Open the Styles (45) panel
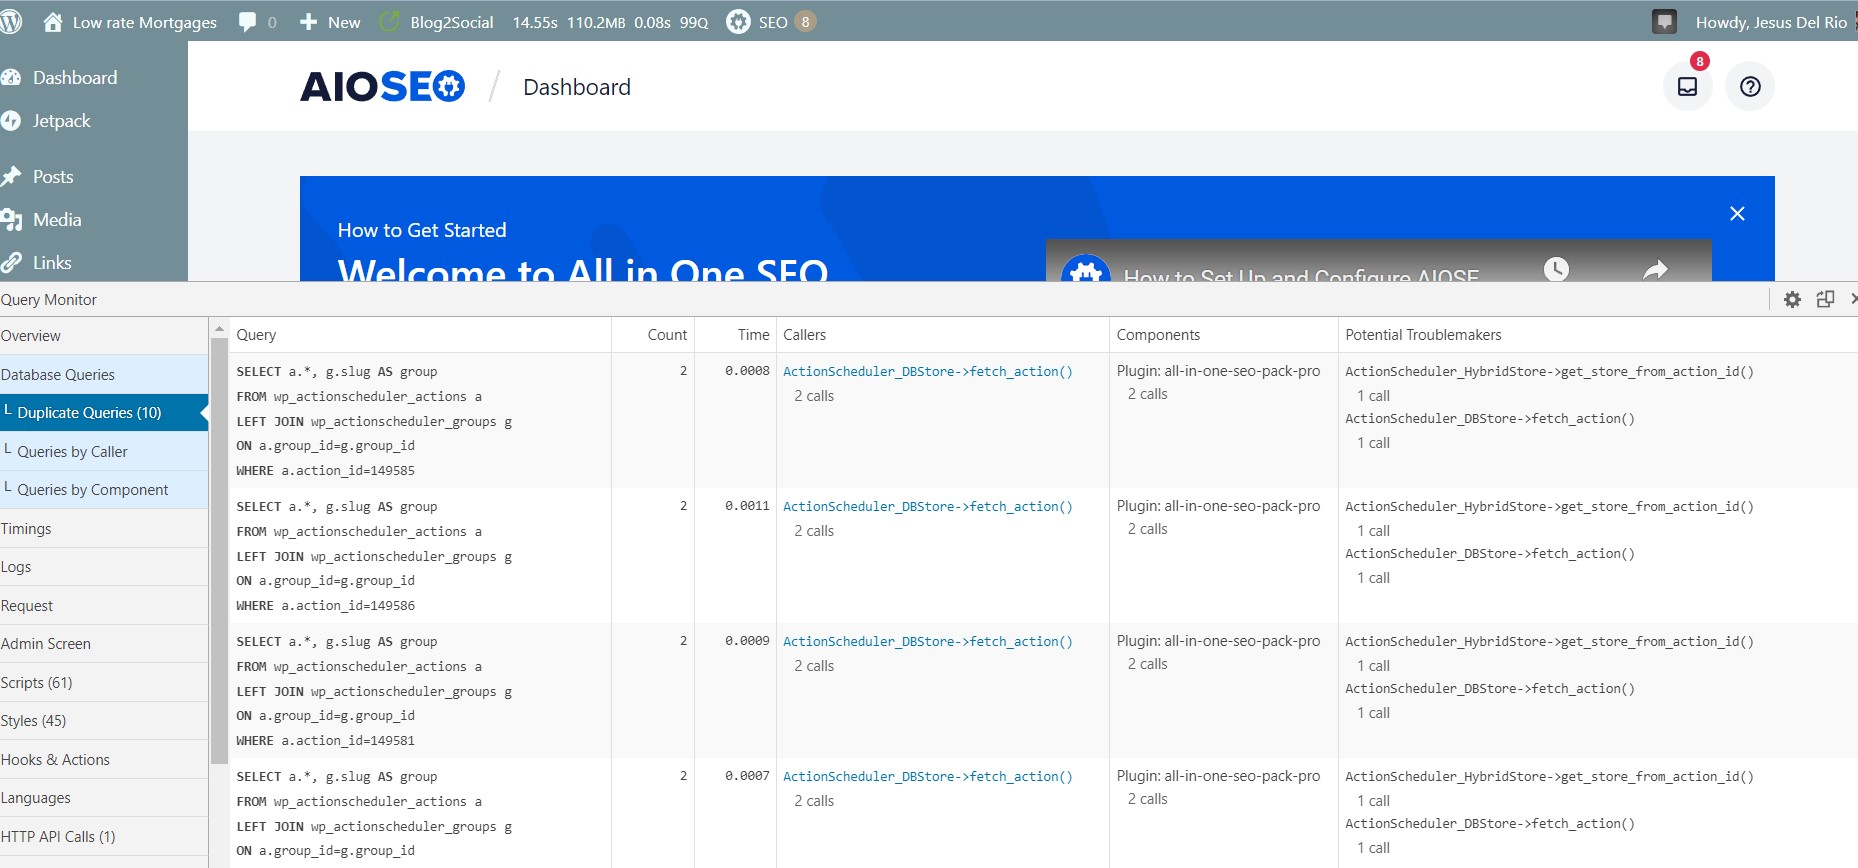 [x=104, y=721]
